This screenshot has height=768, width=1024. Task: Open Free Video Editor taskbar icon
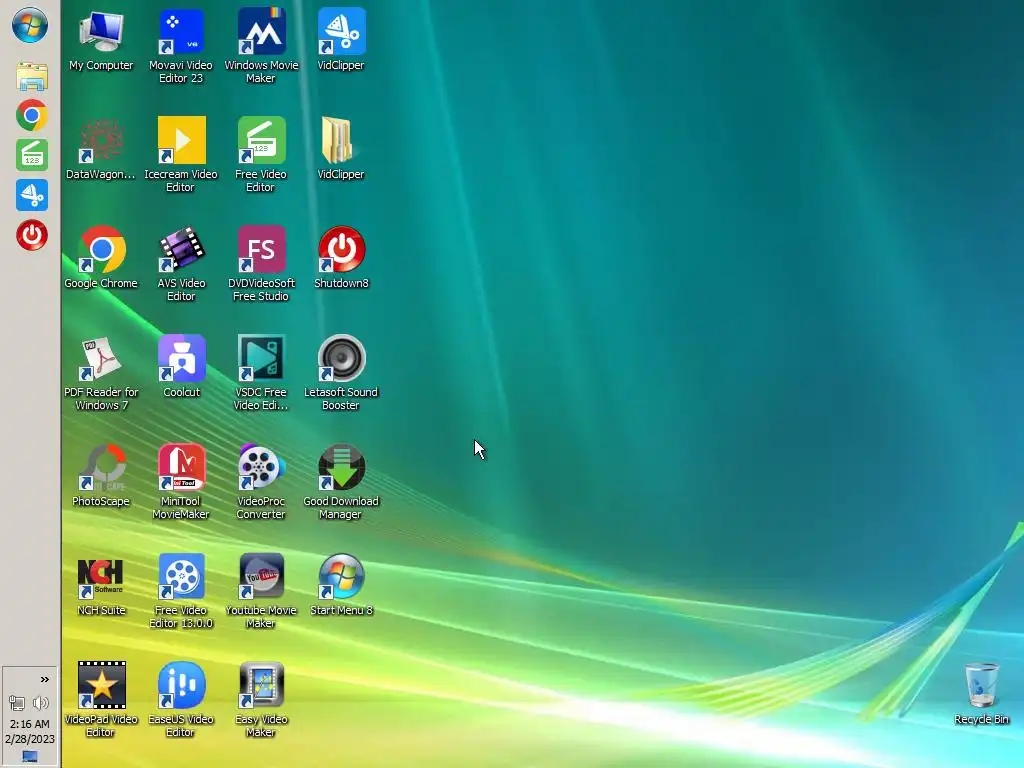[x=31, y=155]
